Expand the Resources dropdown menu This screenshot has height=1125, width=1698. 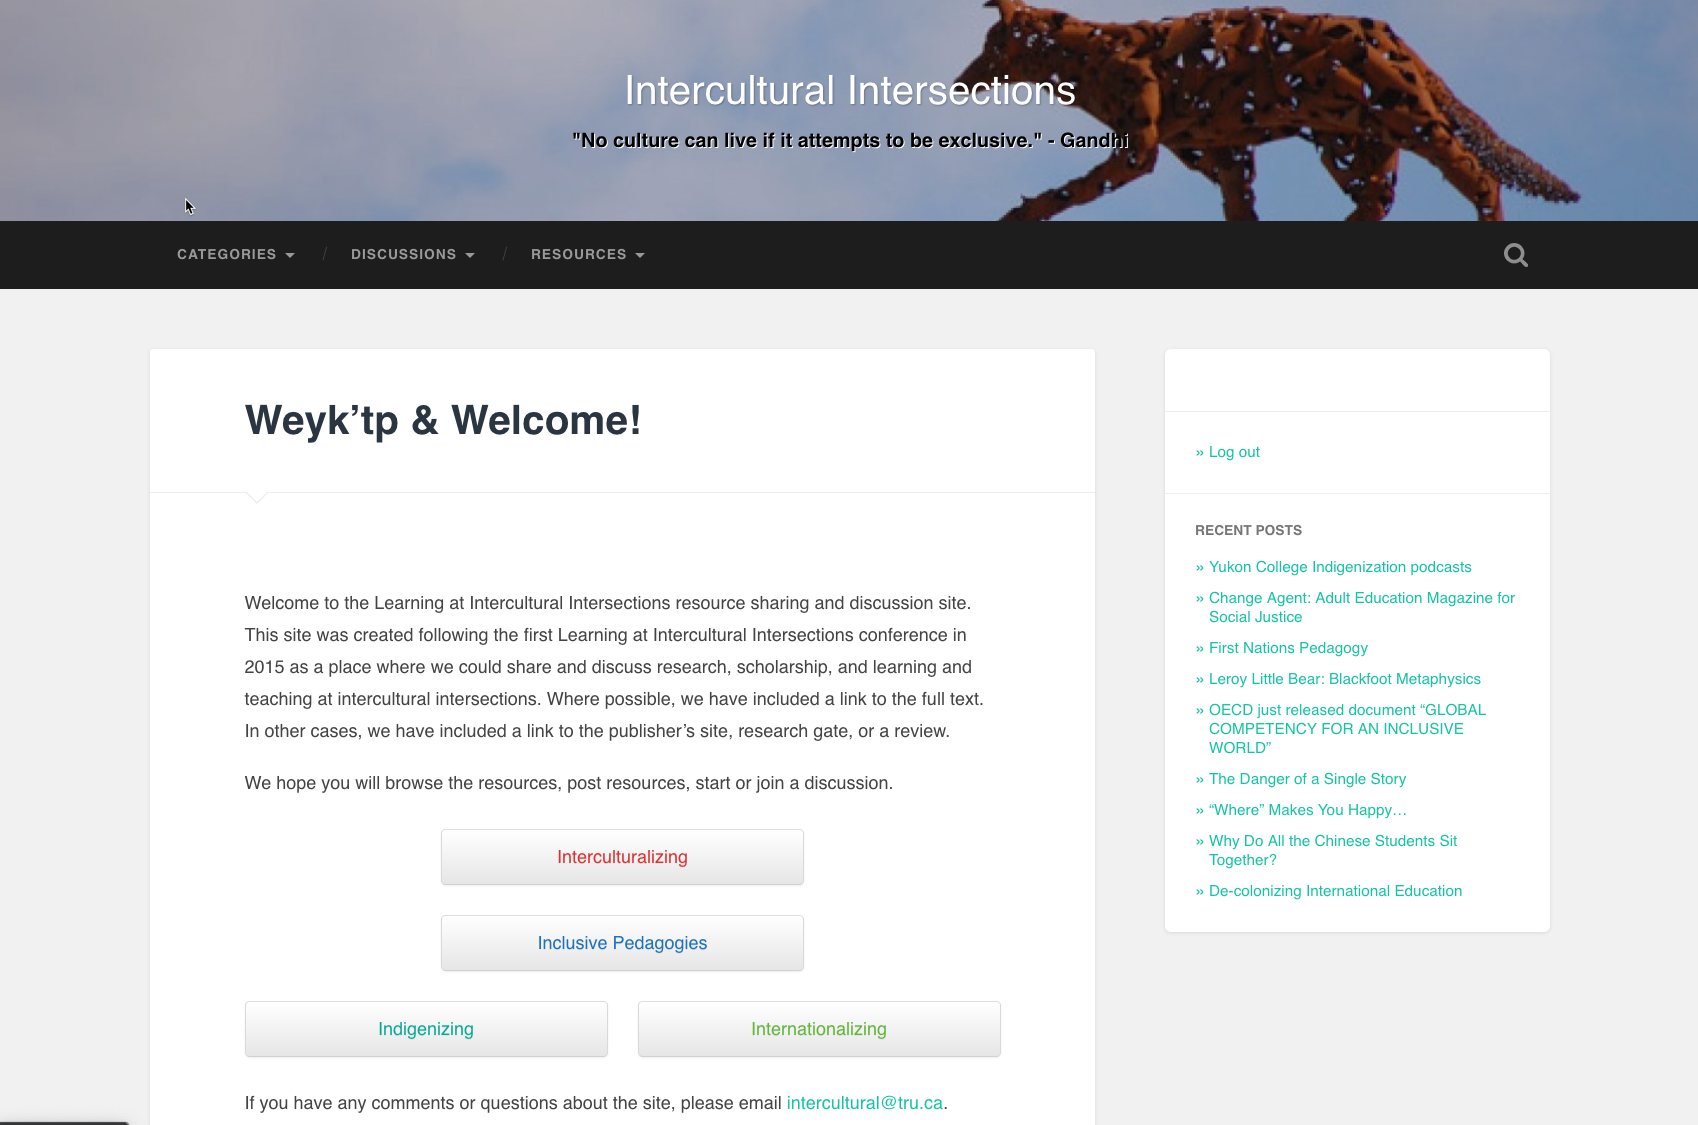[587, 255]
